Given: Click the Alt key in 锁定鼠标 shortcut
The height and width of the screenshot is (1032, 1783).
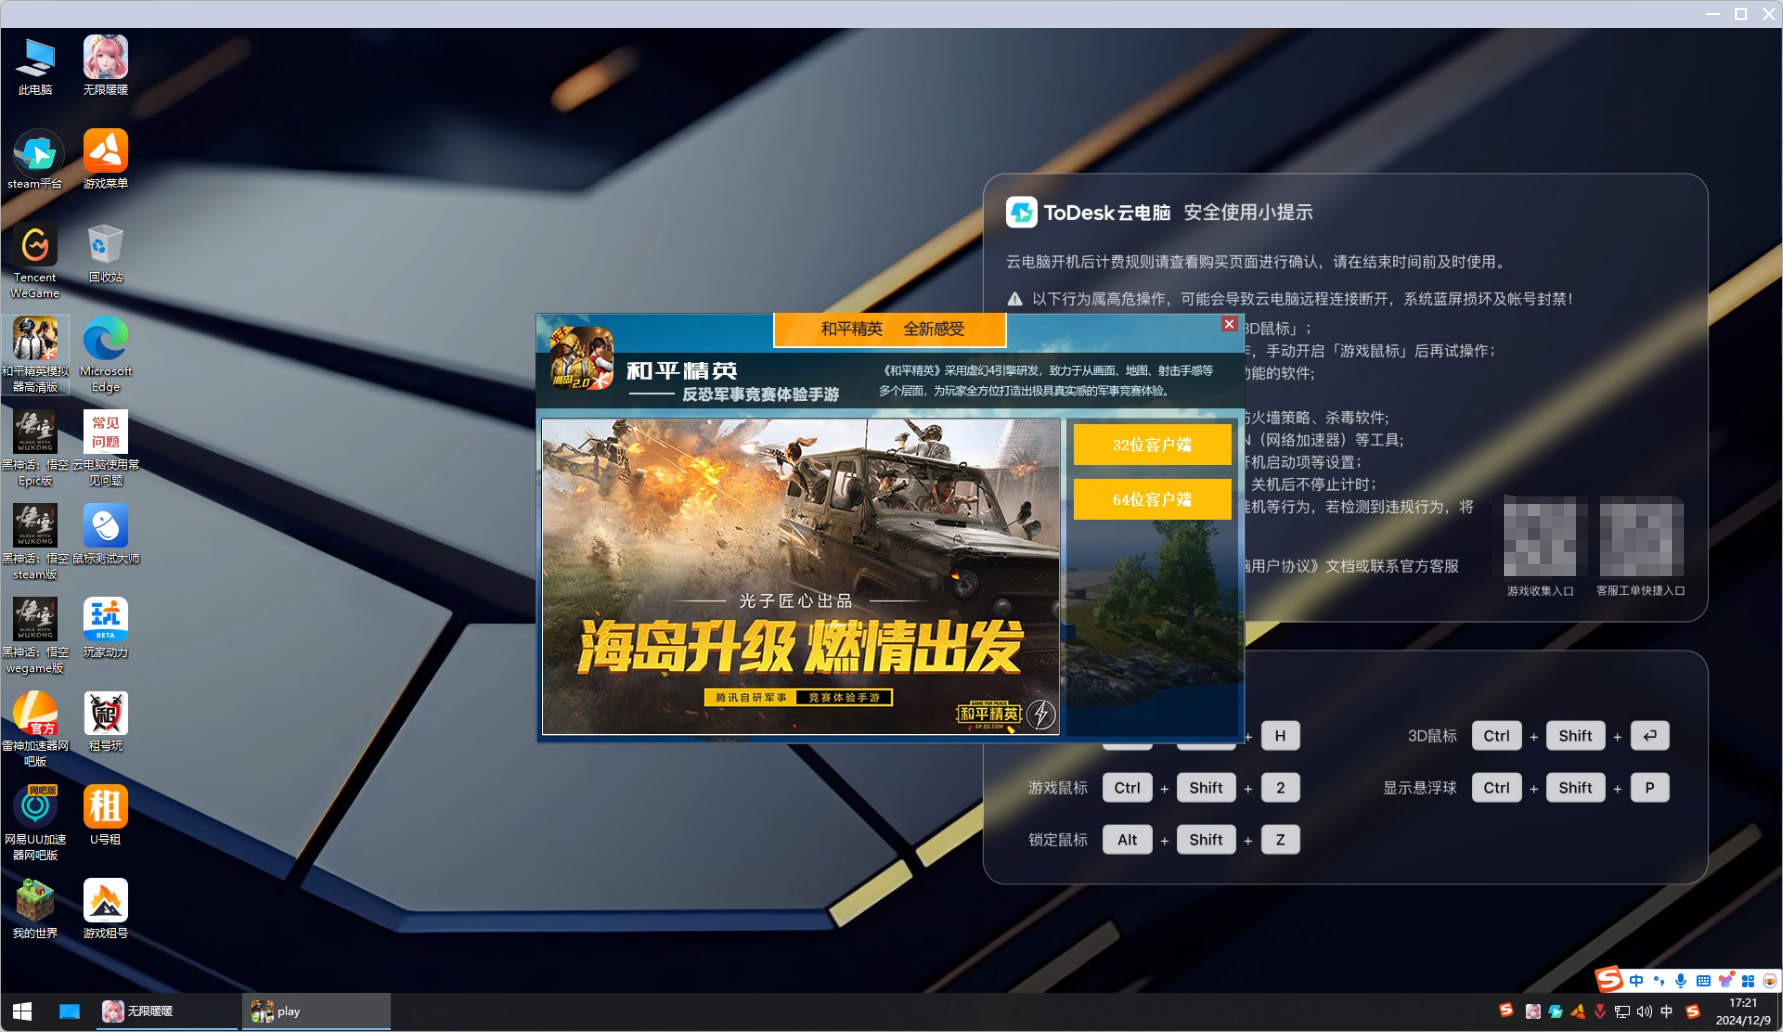Looking at the screenshot, I should point(1127,840).
